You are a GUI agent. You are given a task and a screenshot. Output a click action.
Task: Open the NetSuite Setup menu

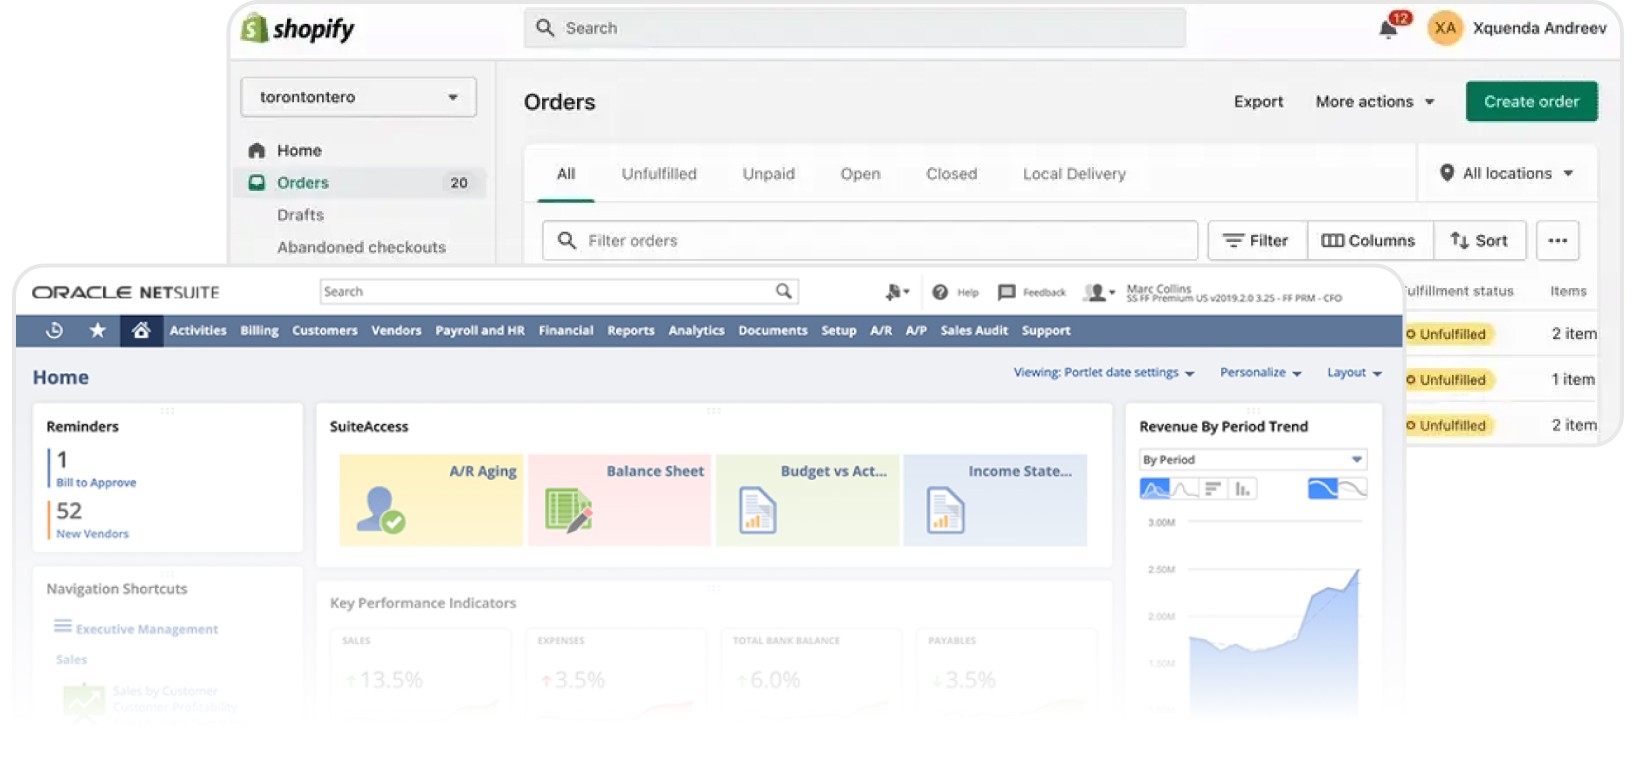point(839,330)
